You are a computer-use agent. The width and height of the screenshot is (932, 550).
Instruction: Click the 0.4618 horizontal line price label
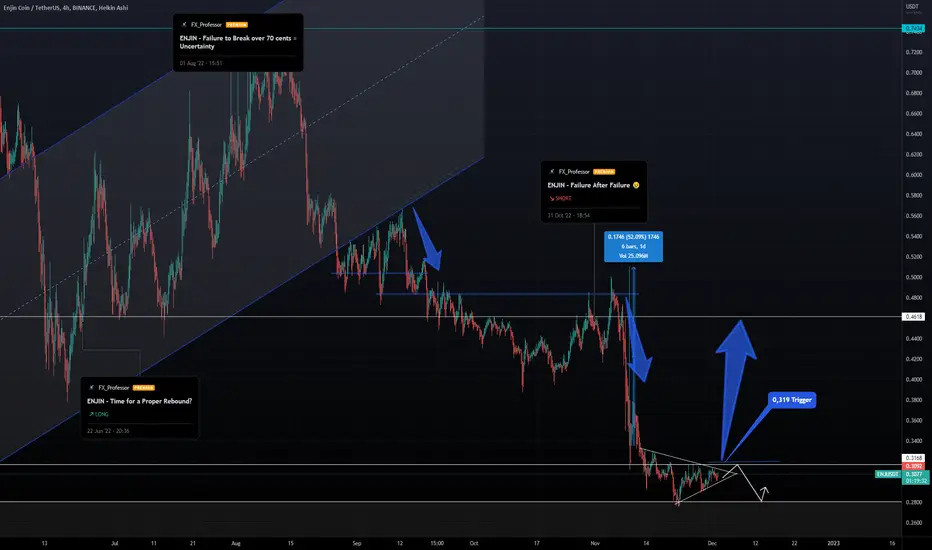(x=913, y=317)
